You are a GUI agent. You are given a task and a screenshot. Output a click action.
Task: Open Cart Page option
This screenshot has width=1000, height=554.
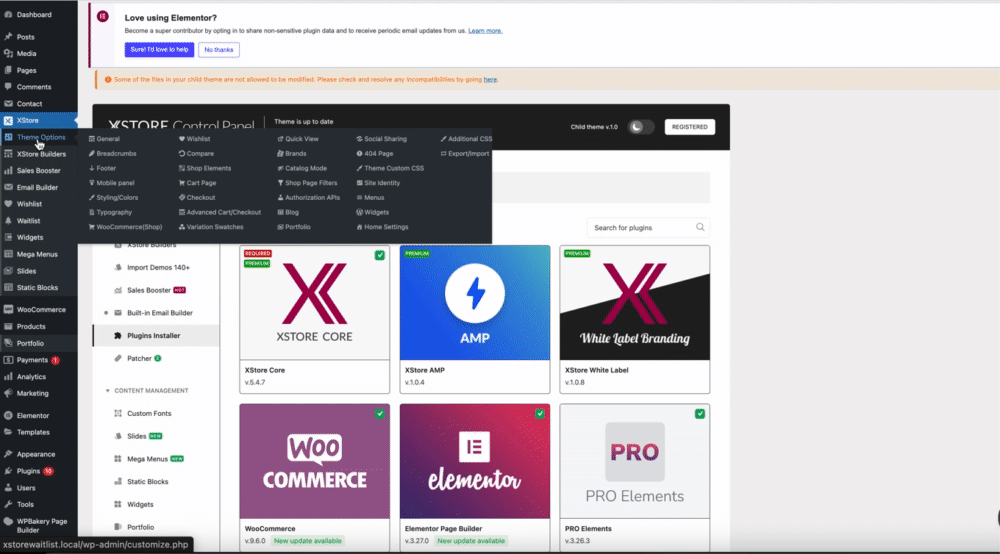coord(197,183)
